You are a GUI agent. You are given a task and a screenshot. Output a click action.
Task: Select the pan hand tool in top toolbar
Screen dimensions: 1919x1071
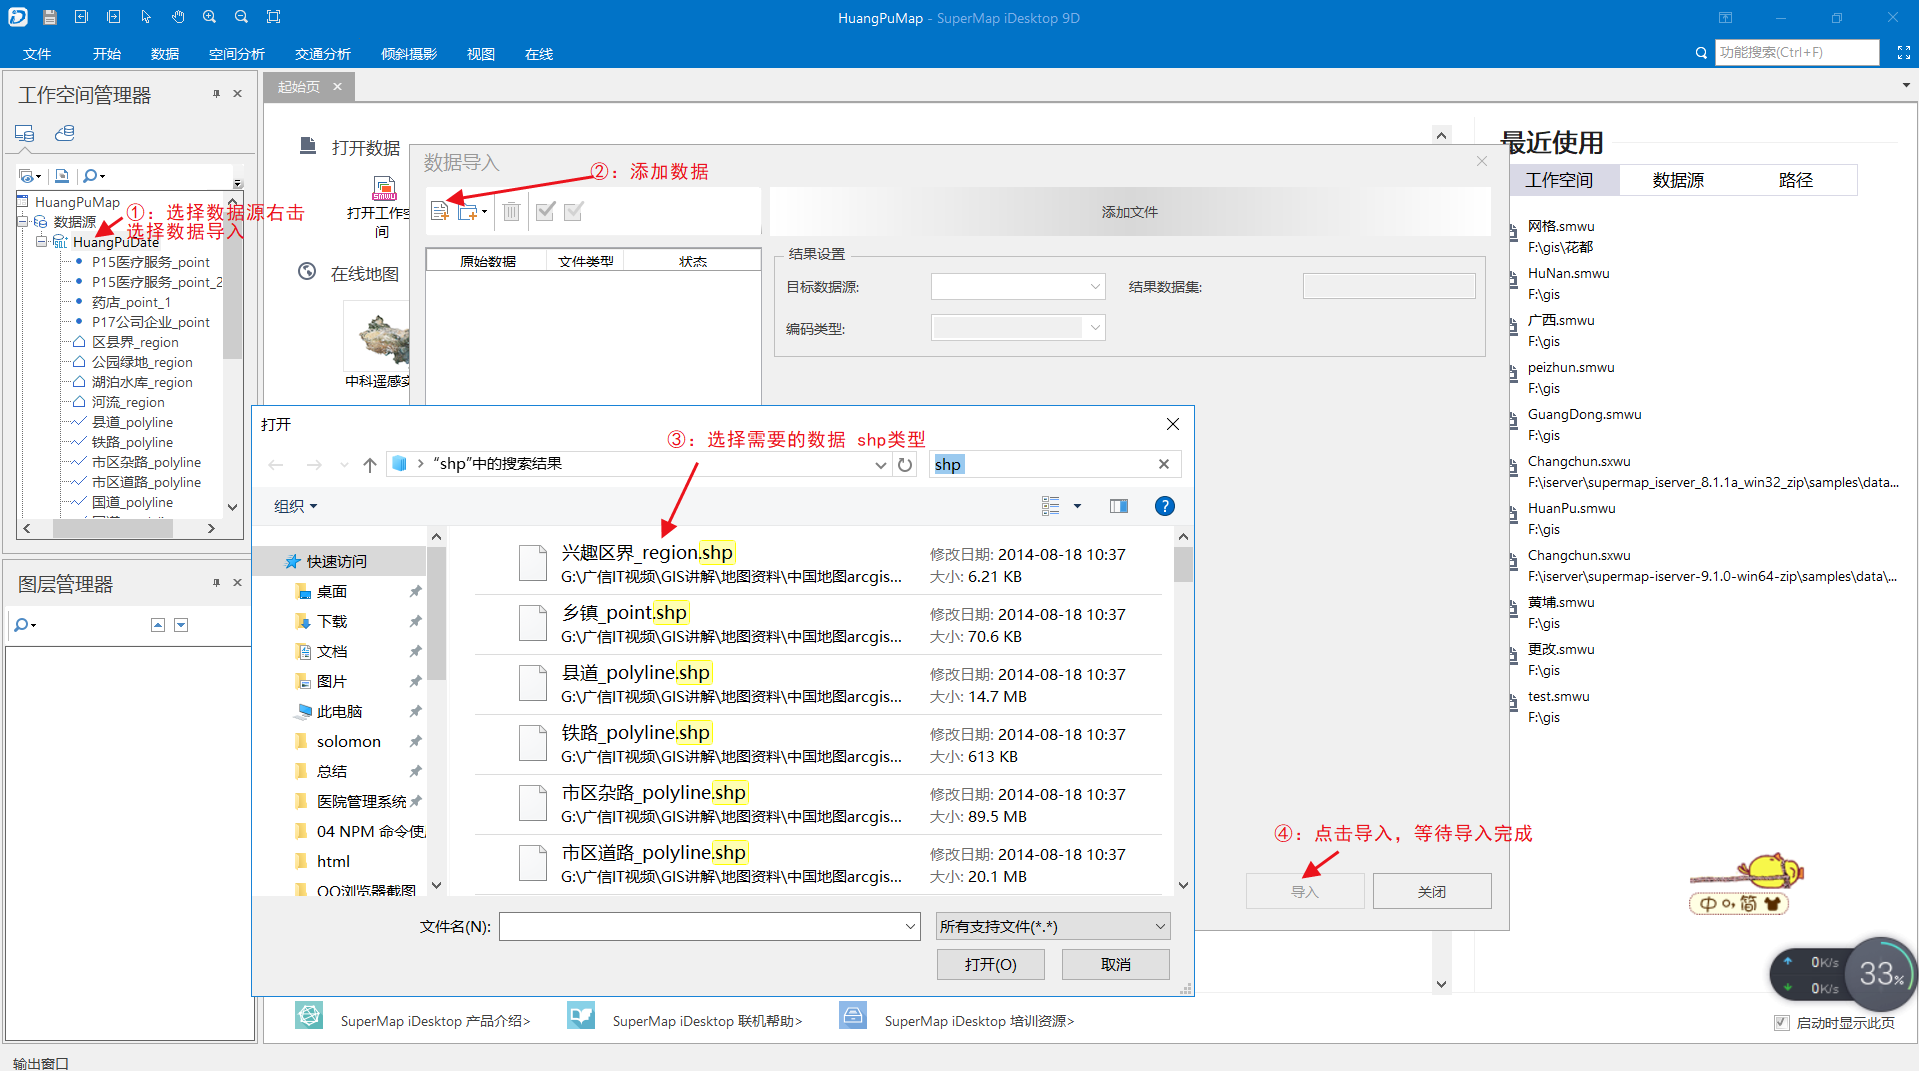[x=178, y=15]
